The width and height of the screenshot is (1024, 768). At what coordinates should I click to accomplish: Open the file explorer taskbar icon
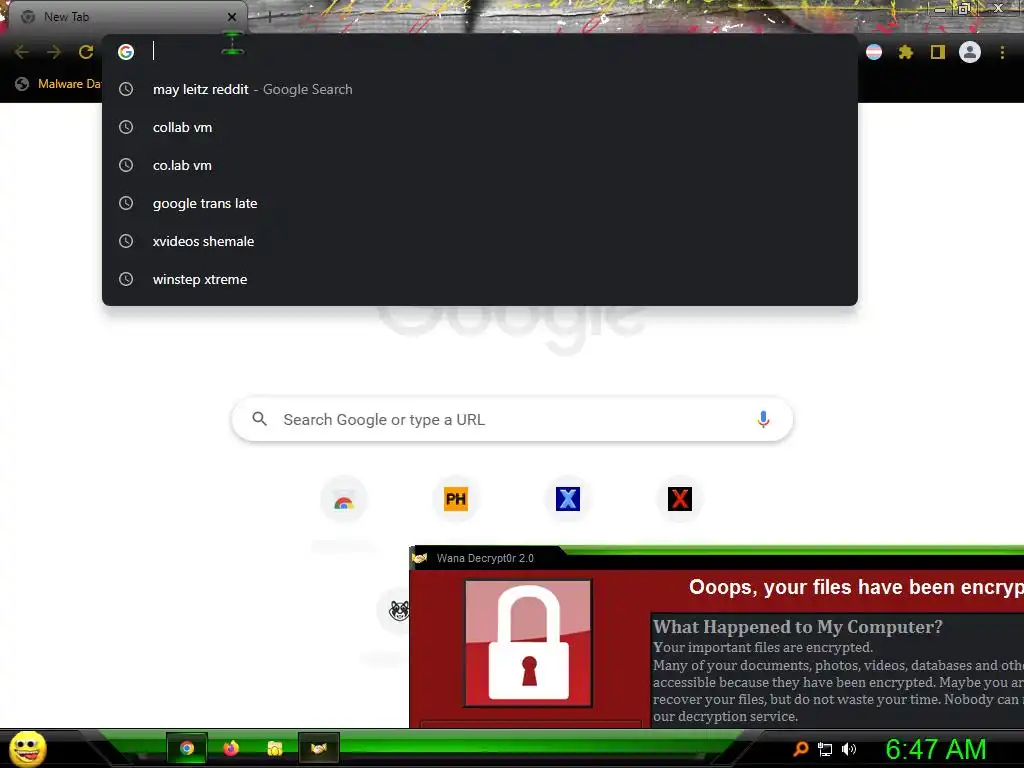(275, 748)
